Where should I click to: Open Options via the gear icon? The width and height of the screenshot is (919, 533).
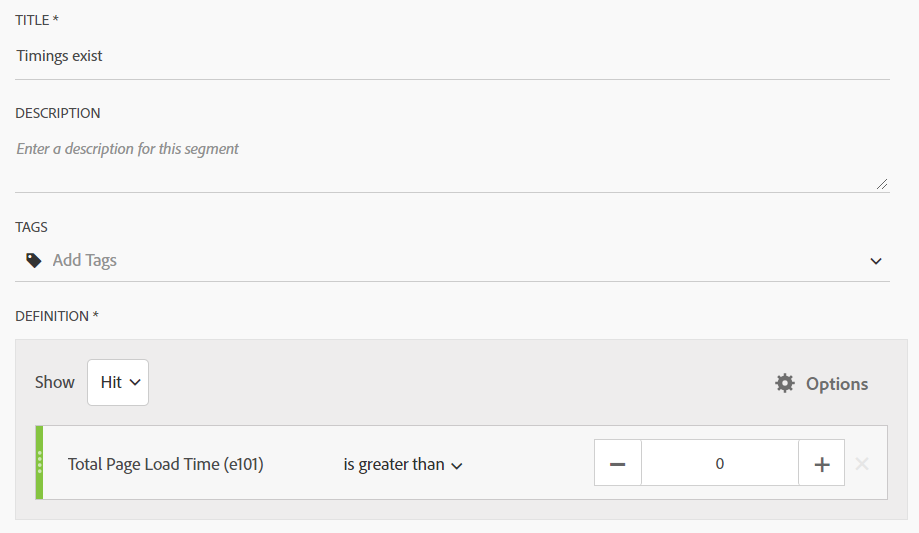[x=785, y=383]
